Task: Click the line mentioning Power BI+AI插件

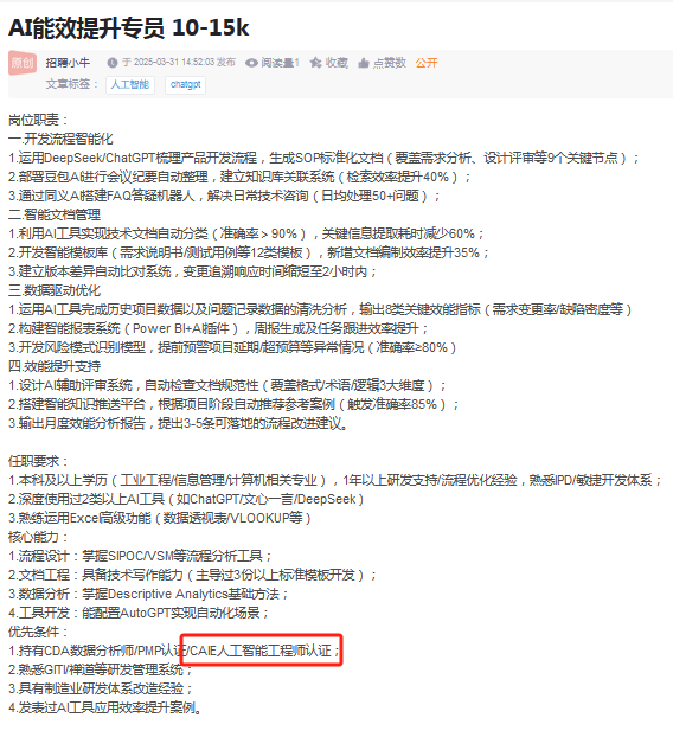Action: click(218, 329)
